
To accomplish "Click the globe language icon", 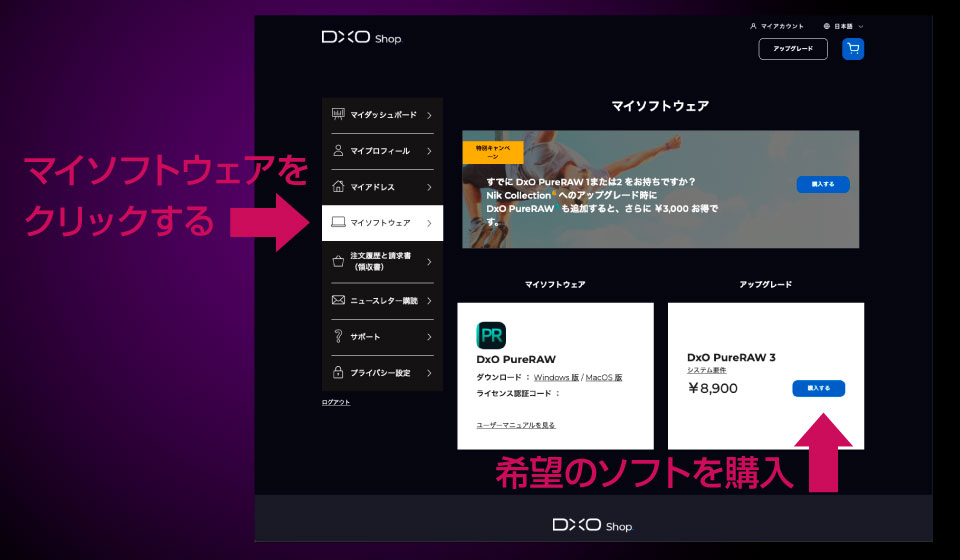I will (827, 26).
